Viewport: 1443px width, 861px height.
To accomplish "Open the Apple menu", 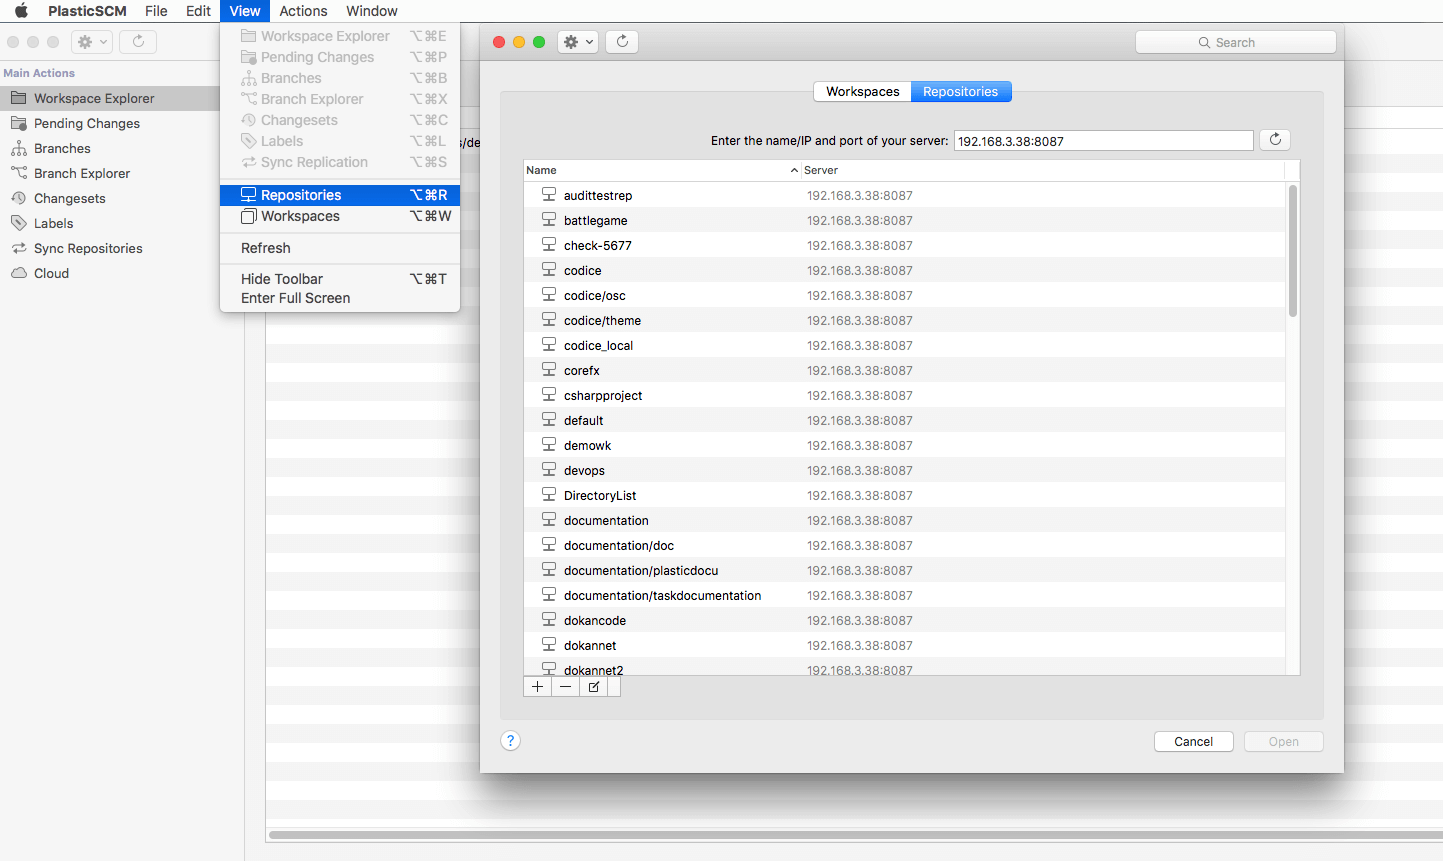I will tap(21, 11).
